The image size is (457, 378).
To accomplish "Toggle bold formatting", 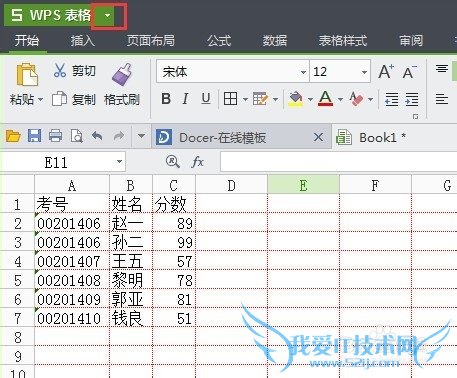I will point(166,99).
